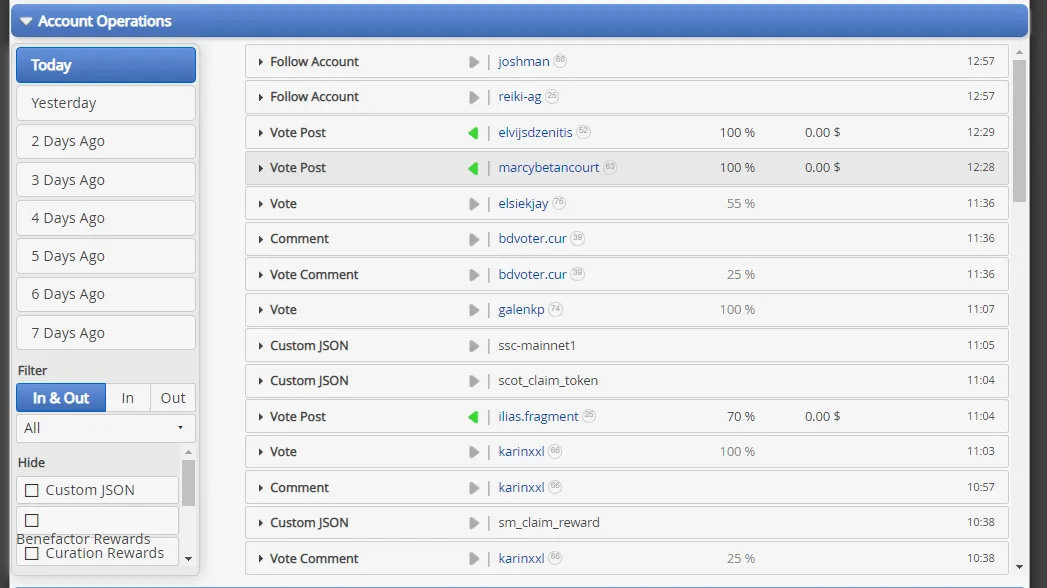Click reputation badge next to elsiekjay
1047x588 pixels.
coord(559,203)
